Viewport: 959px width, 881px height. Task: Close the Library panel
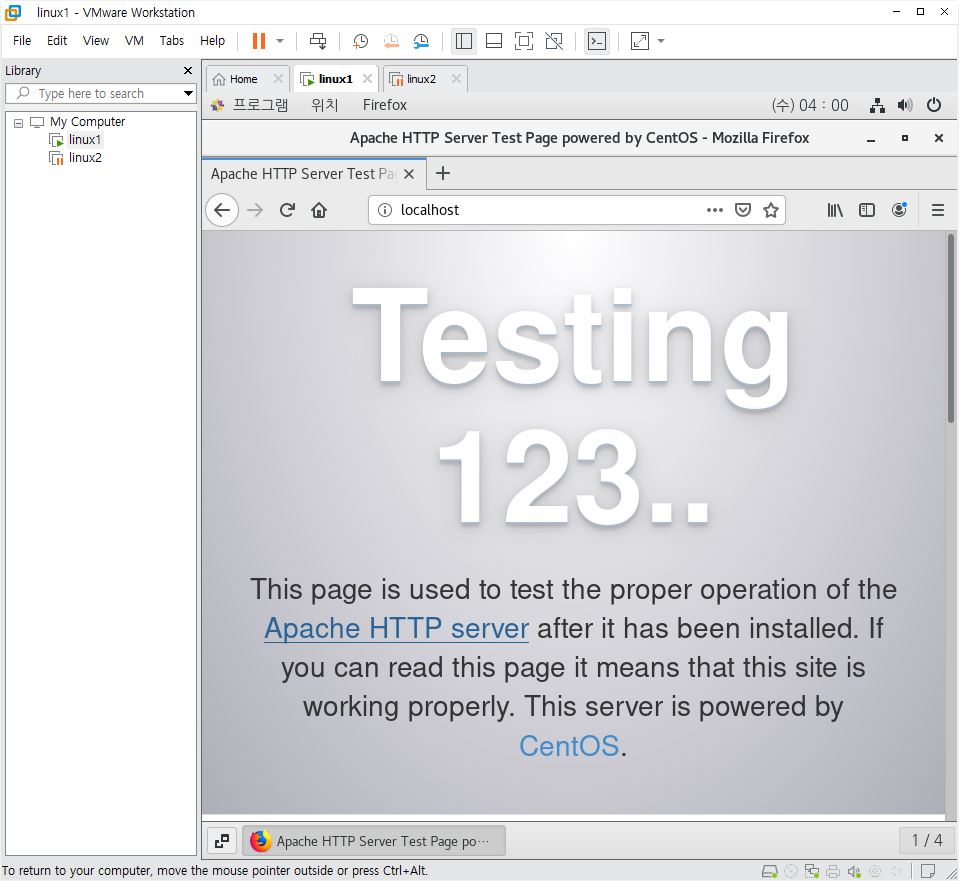(x=188, y=70)
